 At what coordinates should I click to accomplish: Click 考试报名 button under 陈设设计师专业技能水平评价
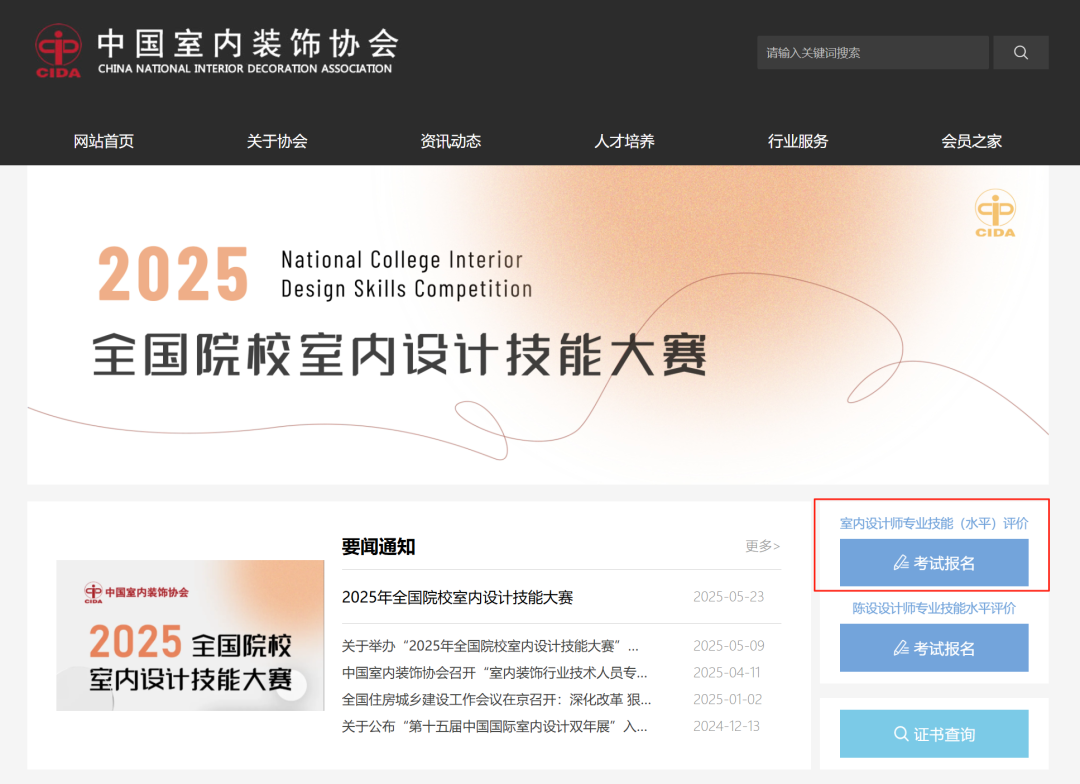934,648
